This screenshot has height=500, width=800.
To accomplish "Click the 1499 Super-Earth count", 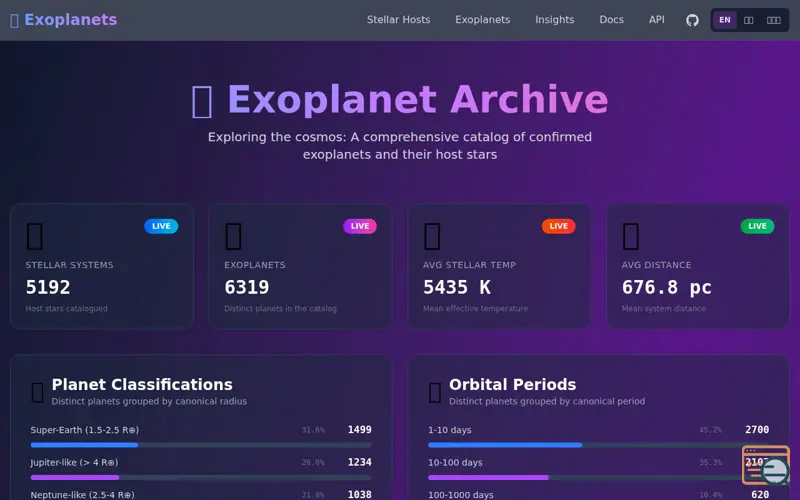I will coord(360,430).
